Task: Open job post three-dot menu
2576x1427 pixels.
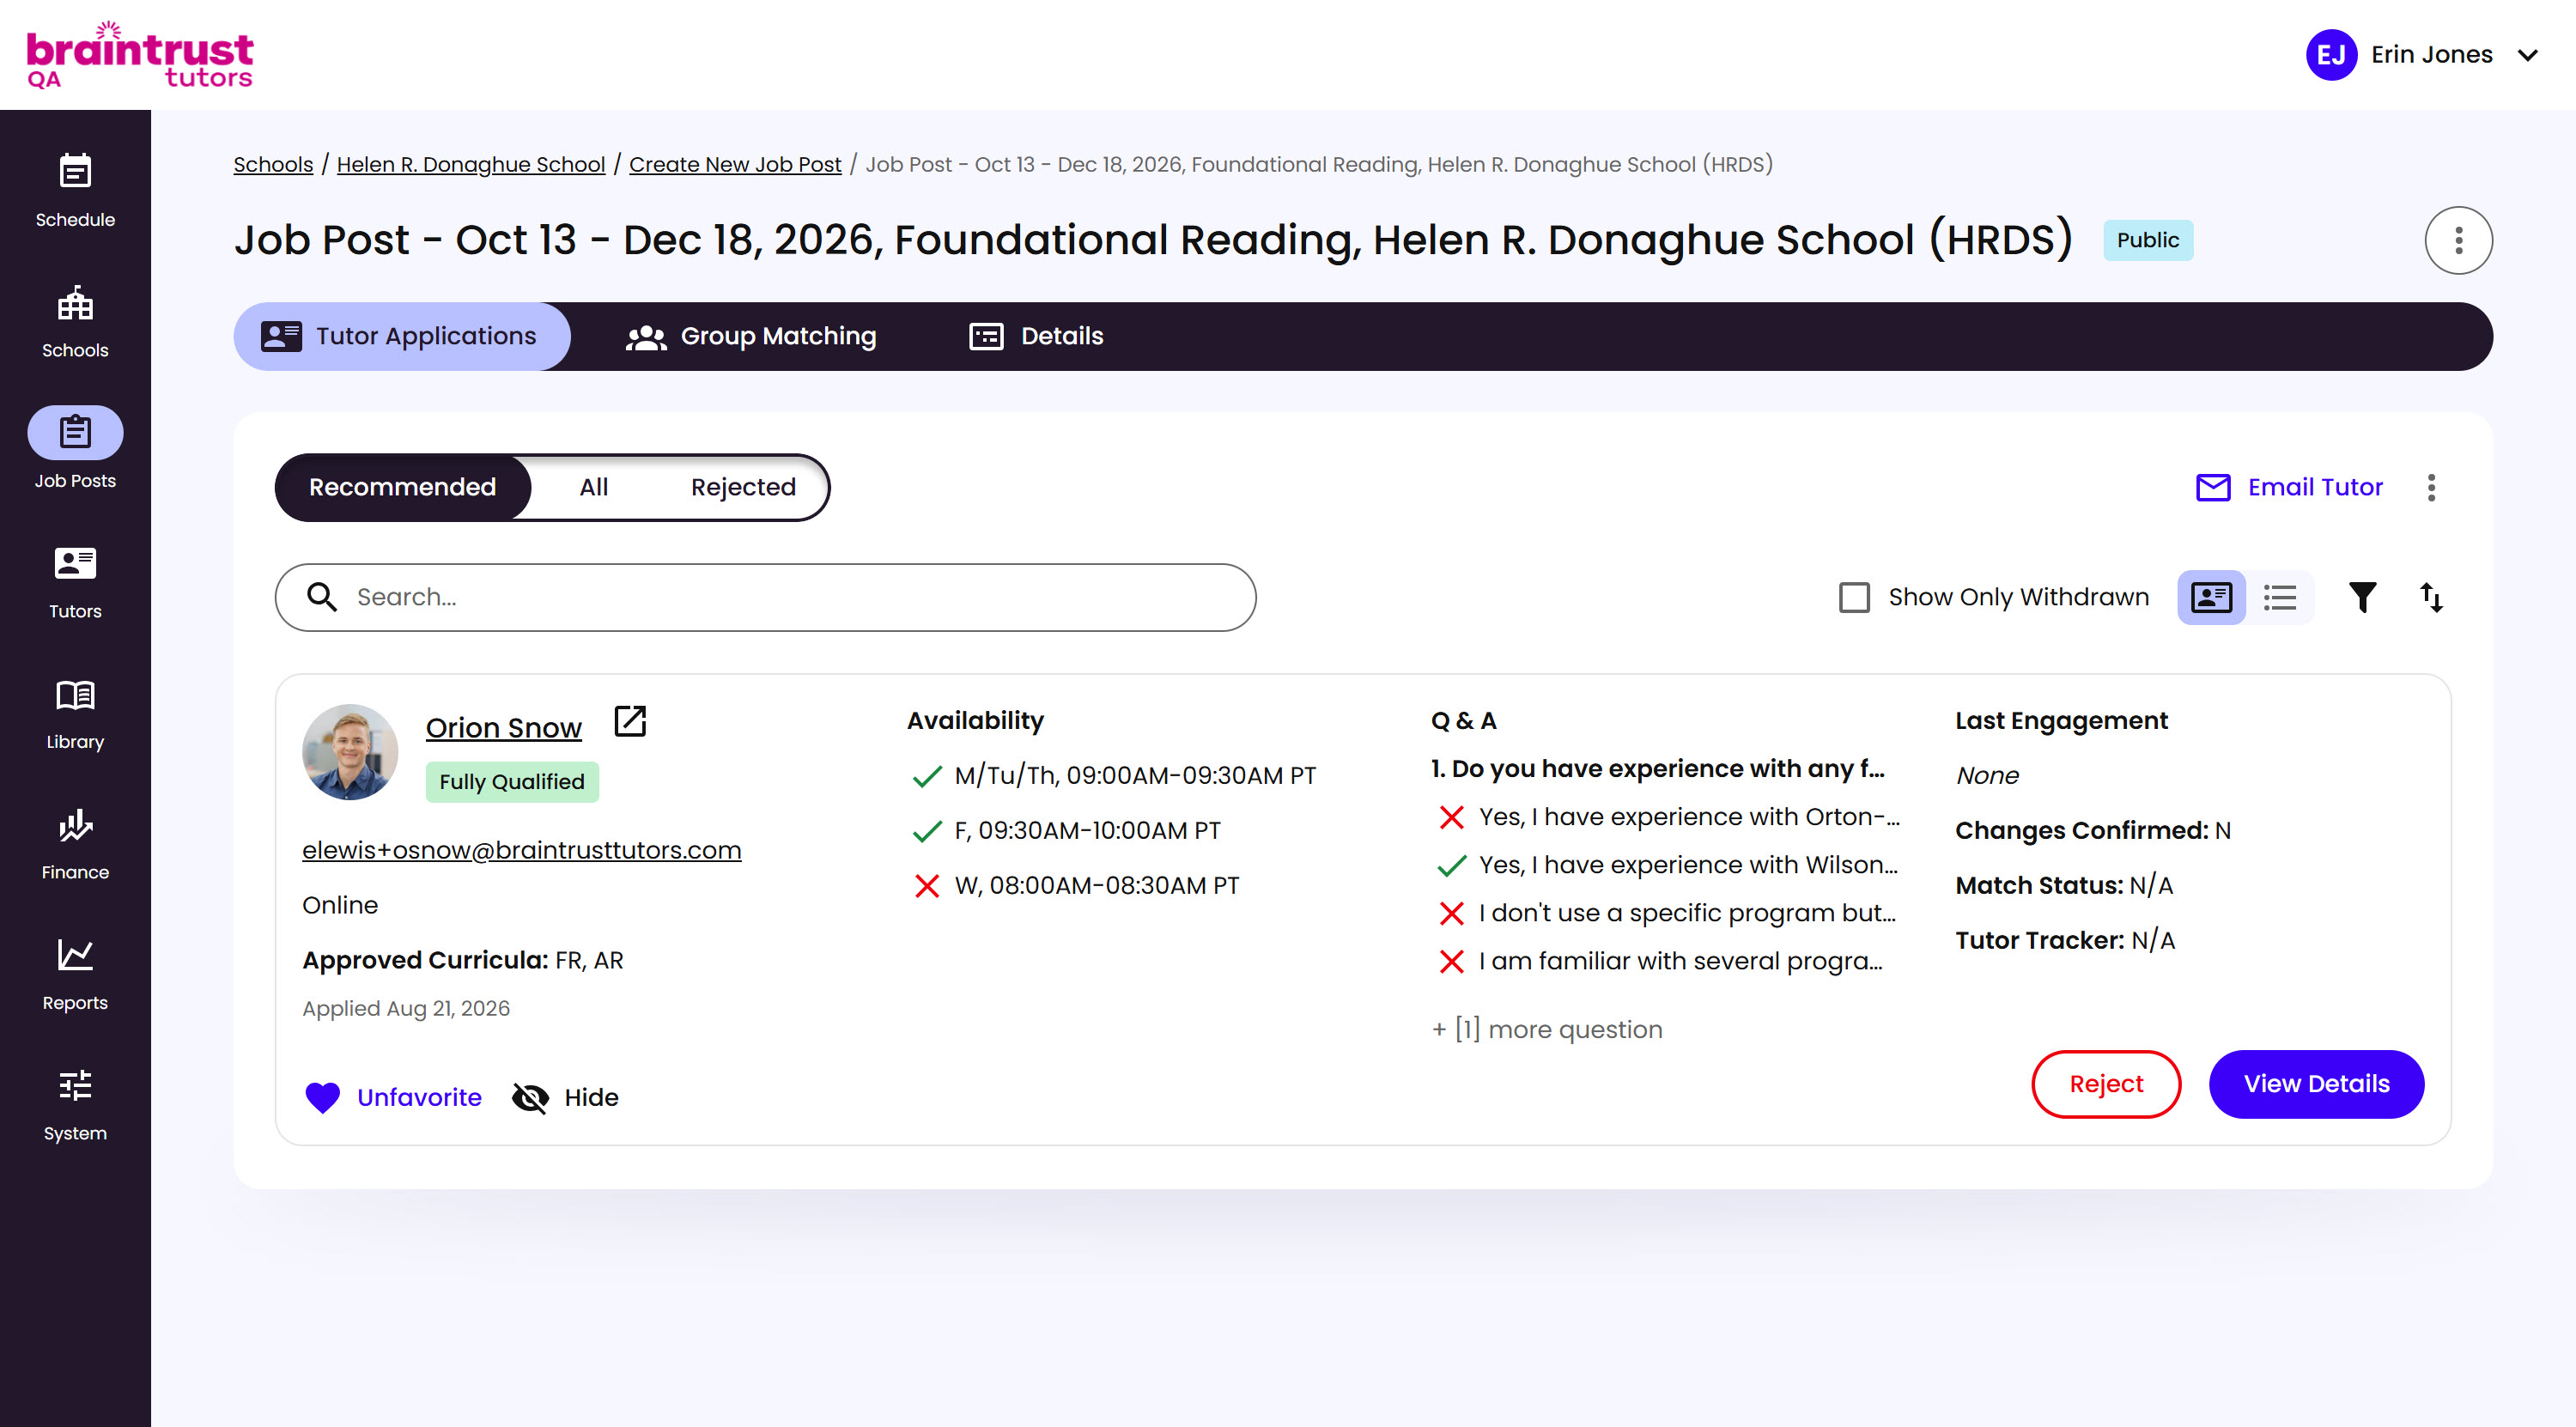Action: click(2458, 240)
